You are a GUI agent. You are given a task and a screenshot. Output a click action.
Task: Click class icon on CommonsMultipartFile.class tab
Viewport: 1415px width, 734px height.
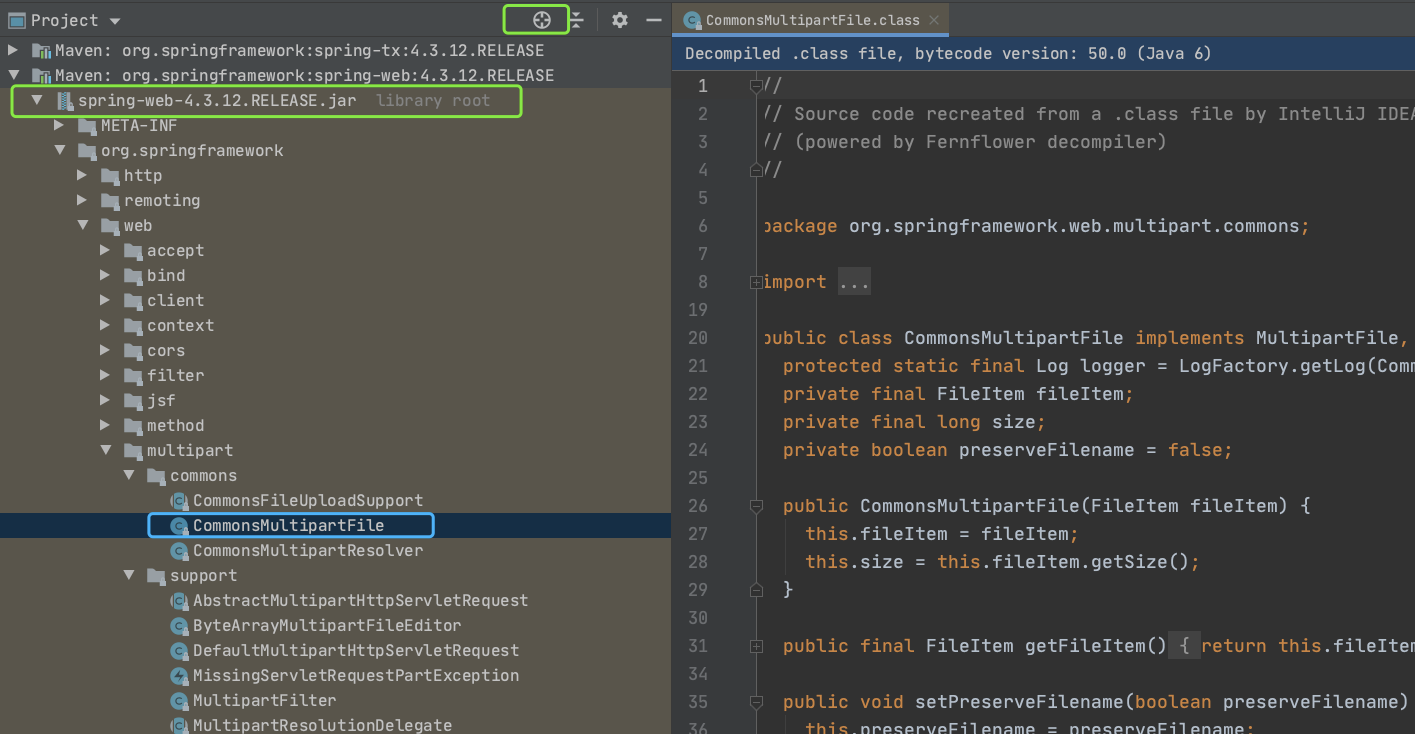pyautogui.click(x=692, y=20)
